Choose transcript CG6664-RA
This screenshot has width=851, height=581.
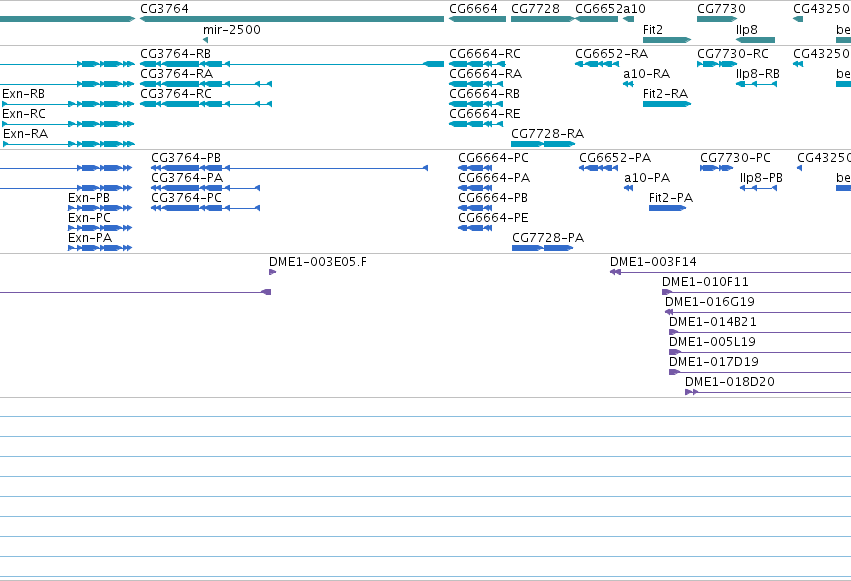[485, 74]
